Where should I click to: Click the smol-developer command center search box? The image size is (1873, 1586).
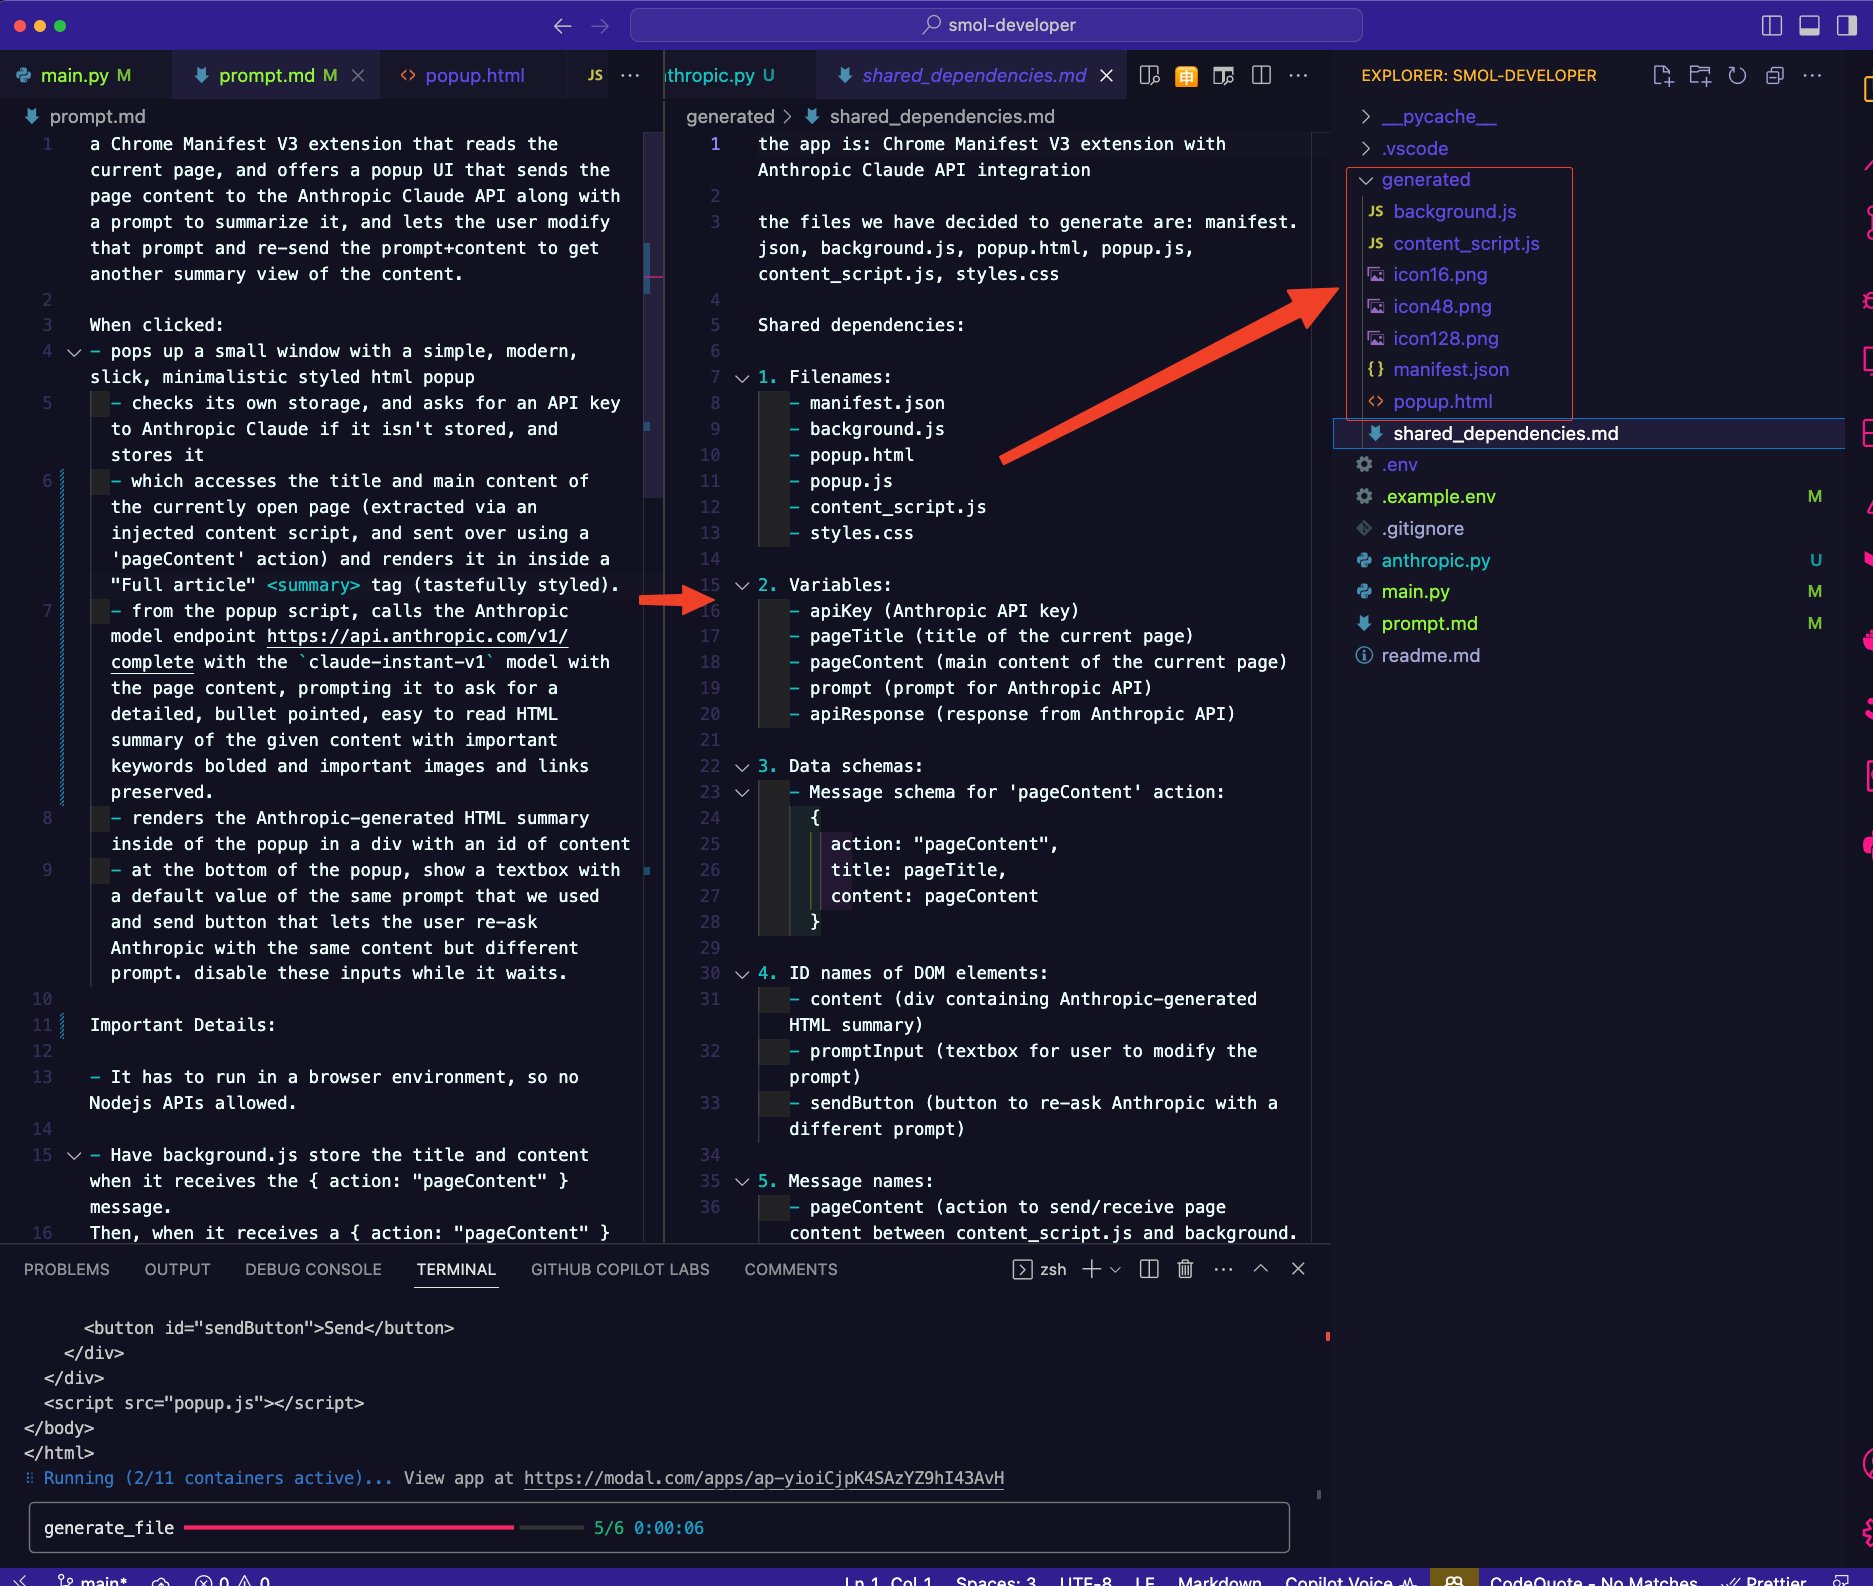996,25
